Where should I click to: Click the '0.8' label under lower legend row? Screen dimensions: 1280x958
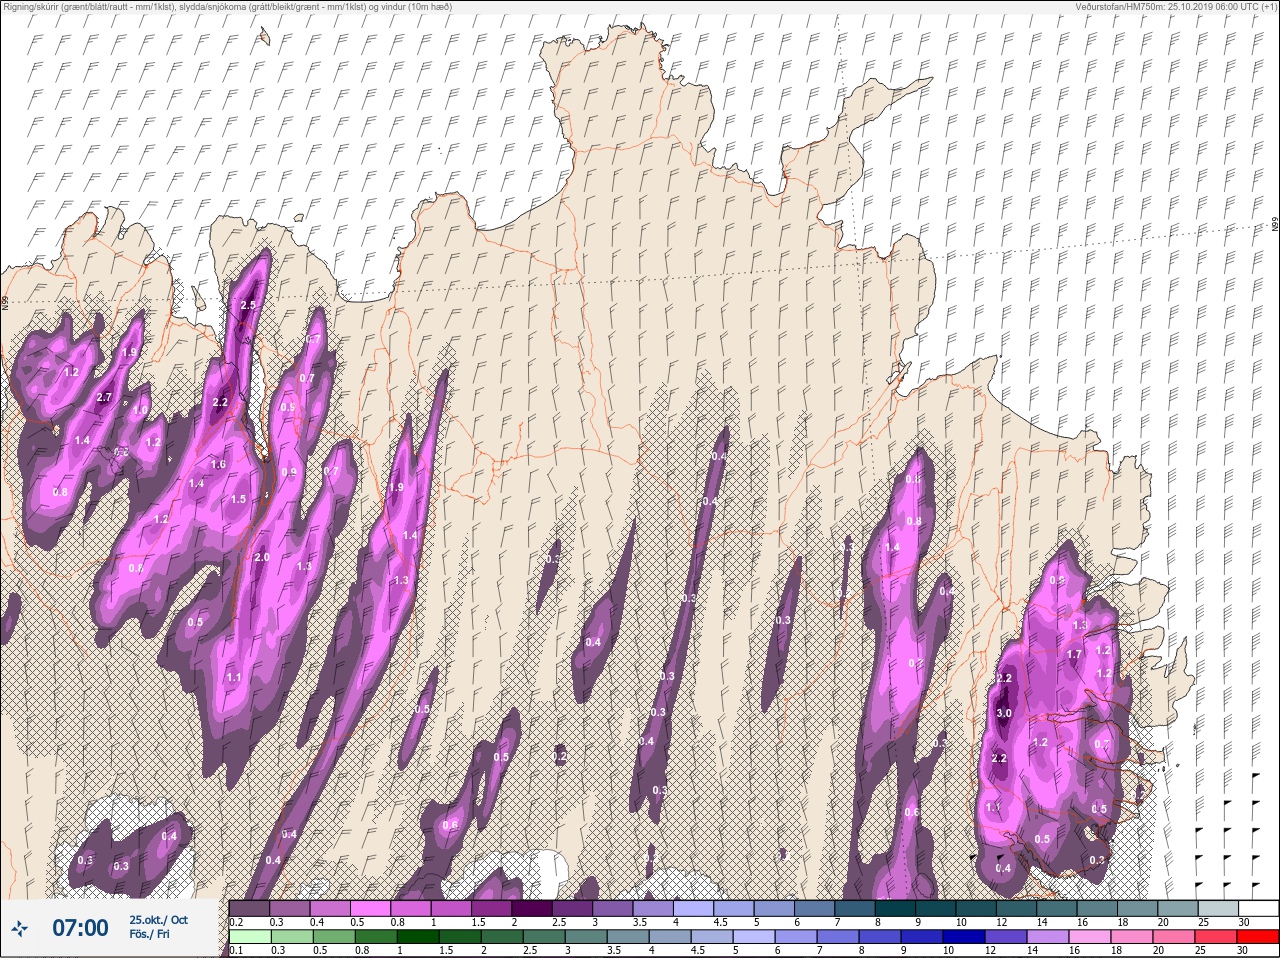[360, 950]
